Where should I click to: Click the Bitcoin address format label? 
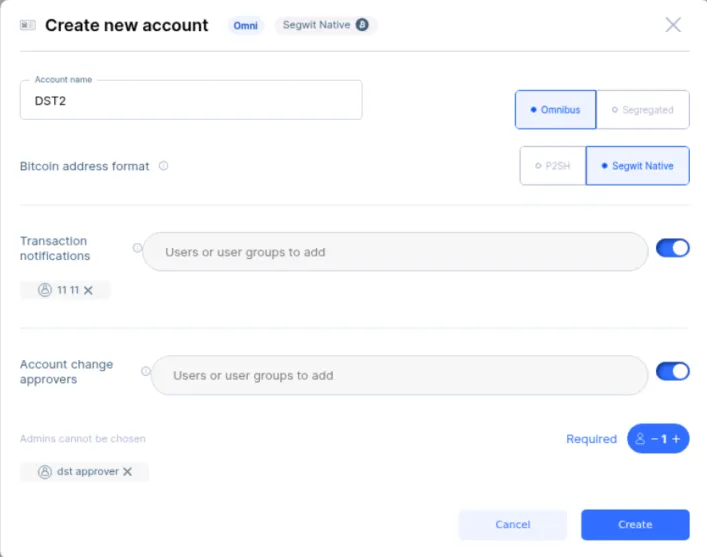tap(84, 166)
